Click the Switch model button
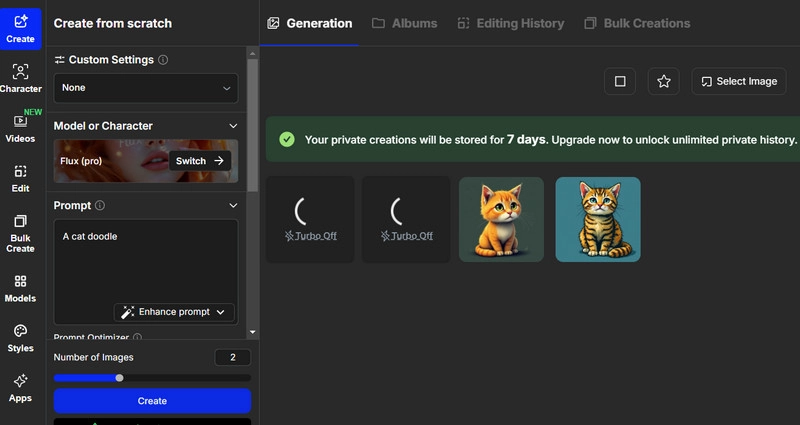Screen dimensions: 800x425 199,160
